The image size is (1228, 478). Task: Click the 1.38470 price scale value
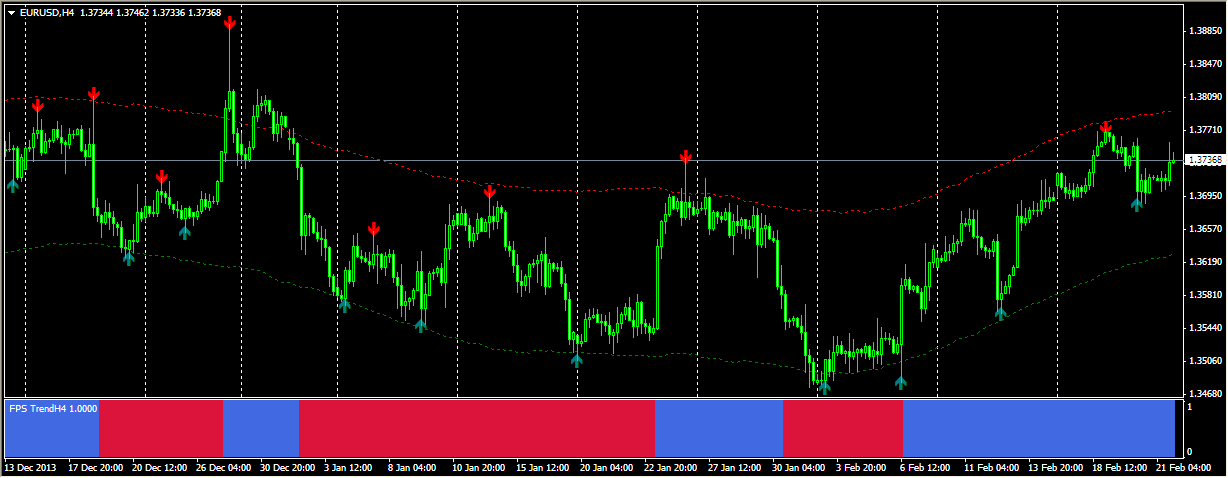pos(1208,64)
